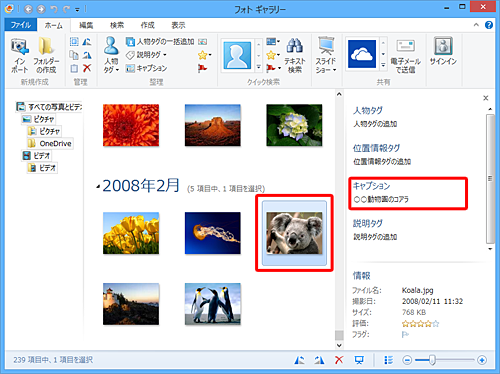
Task: Select すべての写真とビデオ in the tree
Action: 49,107
